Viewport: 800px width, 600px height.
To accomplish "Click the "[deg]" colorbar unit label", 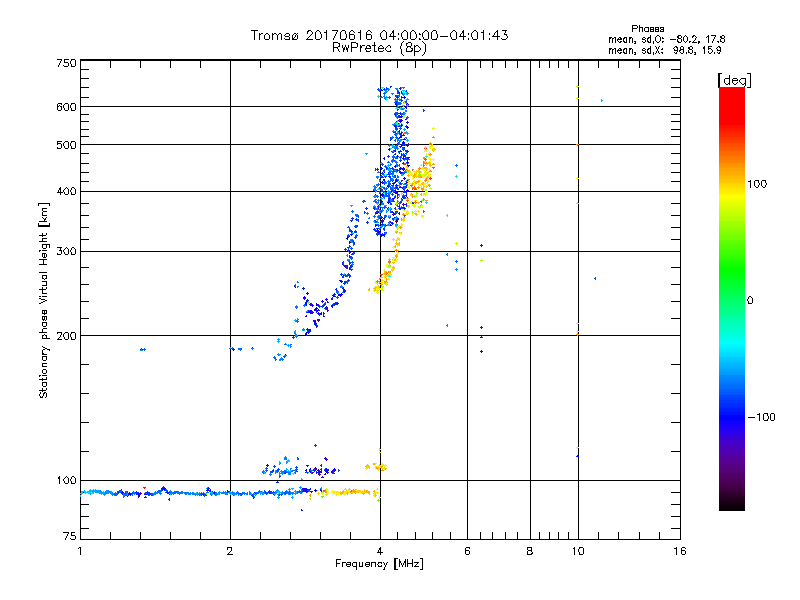I will 734,80.
